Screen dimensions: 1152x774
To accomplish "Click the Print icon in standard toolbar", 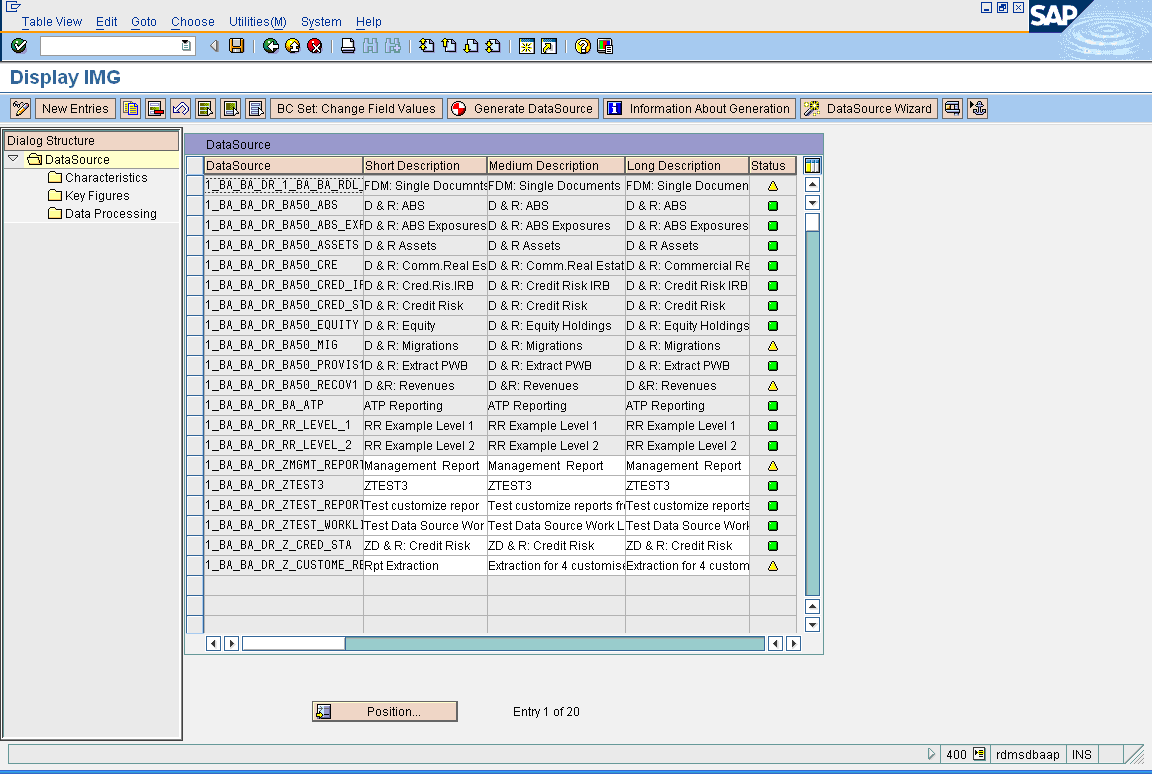I will [348, 46].
